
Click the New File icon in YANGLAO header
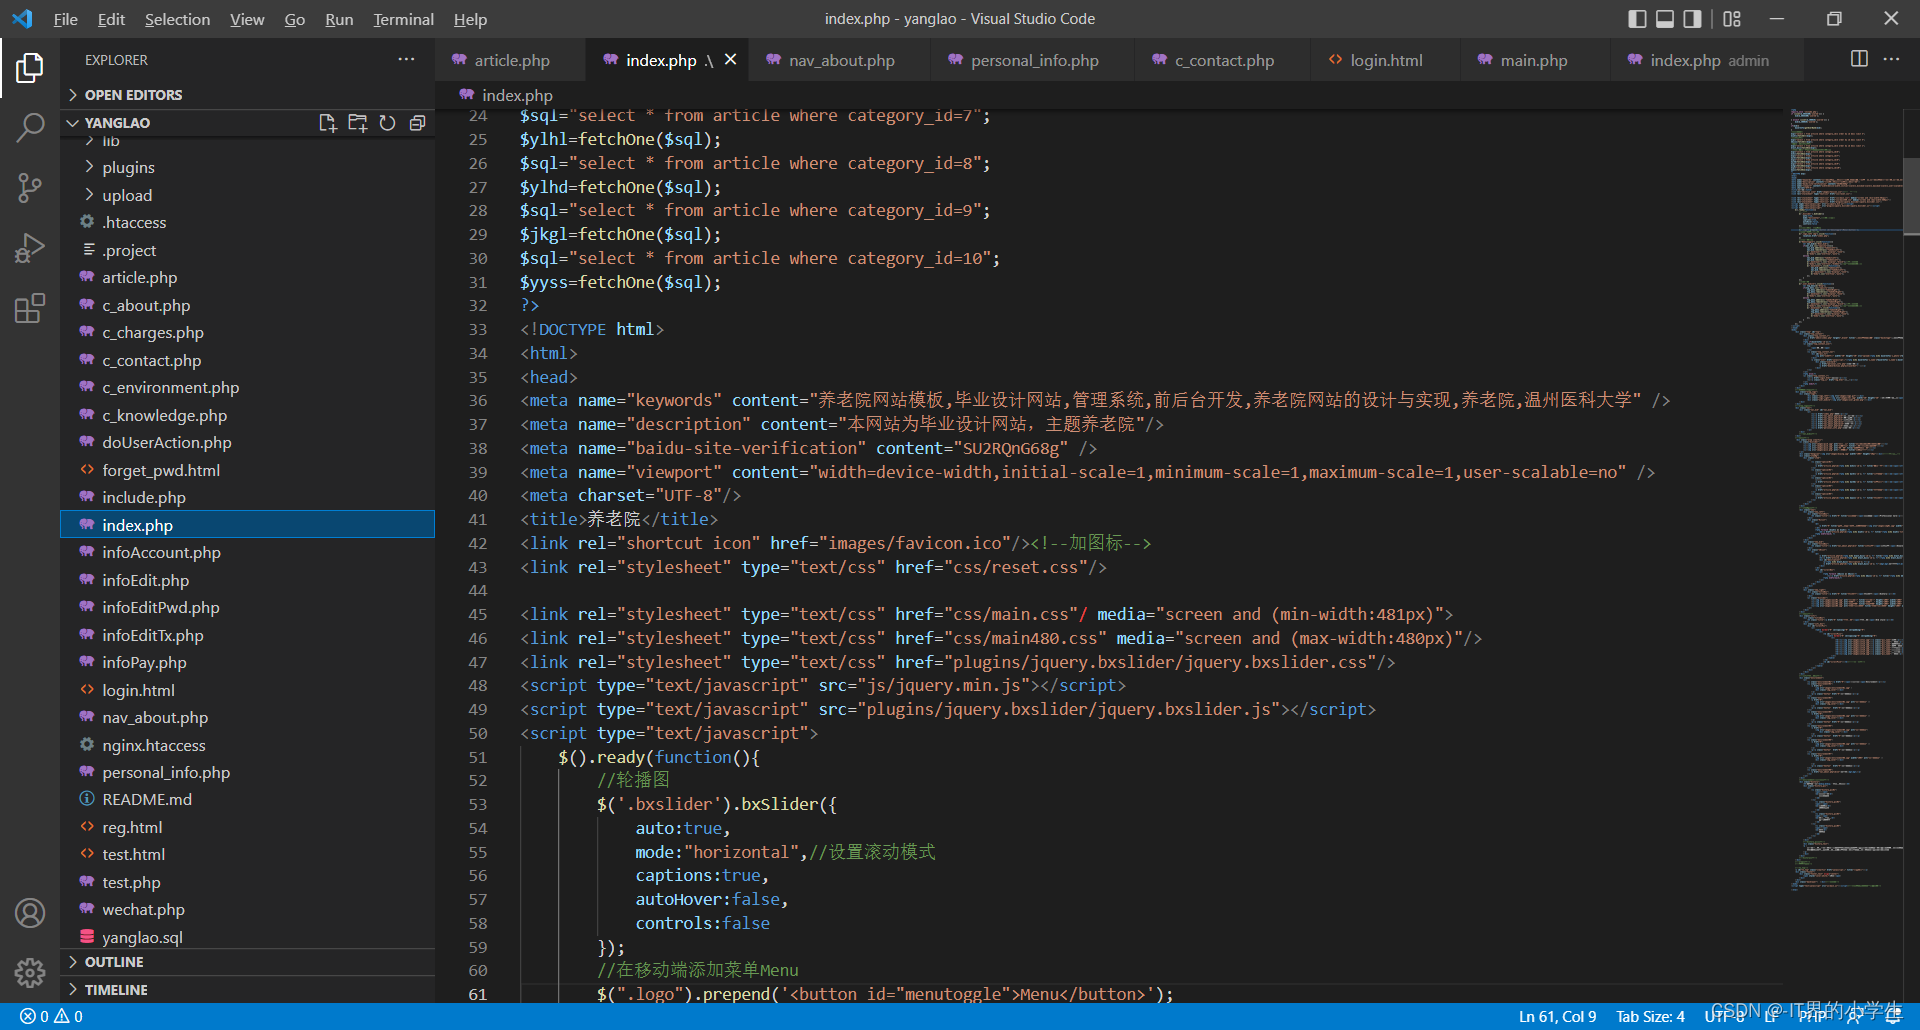327,123
